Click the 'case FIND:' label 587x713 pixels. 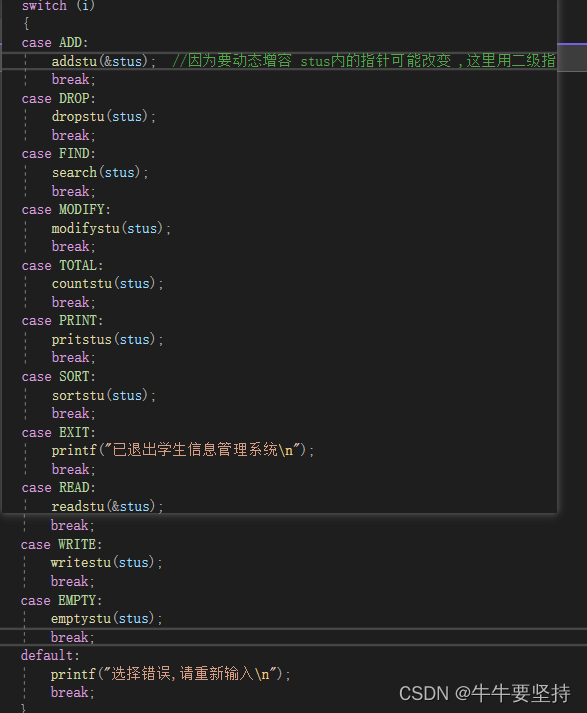[58, 154]
